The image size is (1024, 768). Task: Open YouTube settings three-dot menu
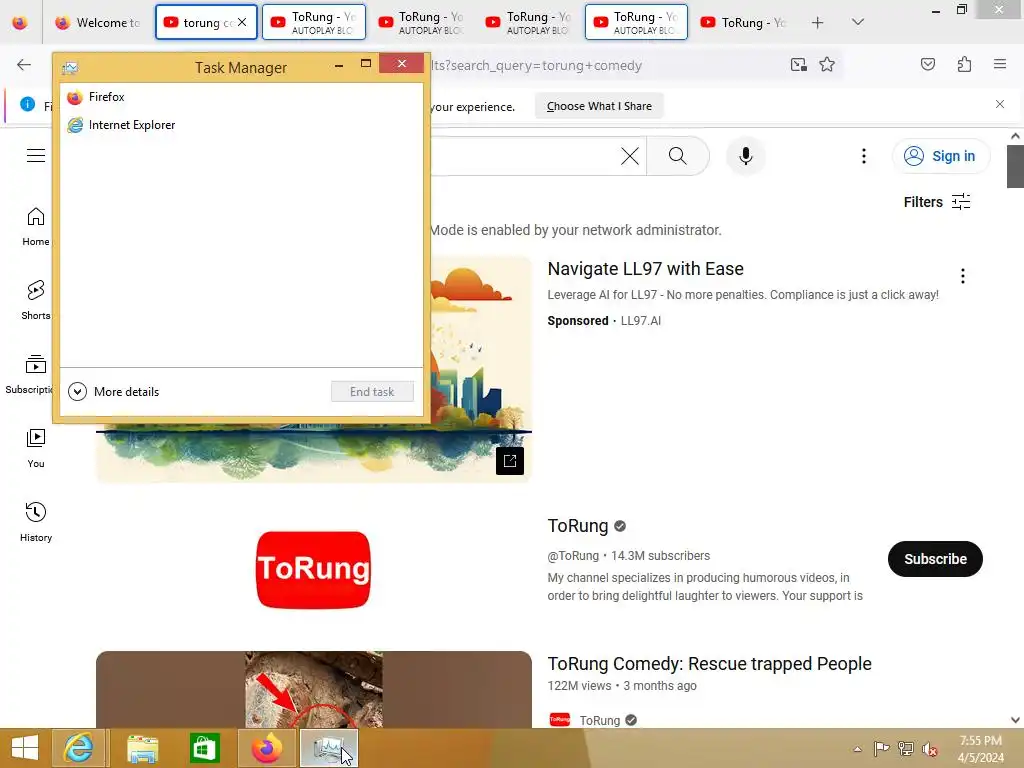coord(863,156)
